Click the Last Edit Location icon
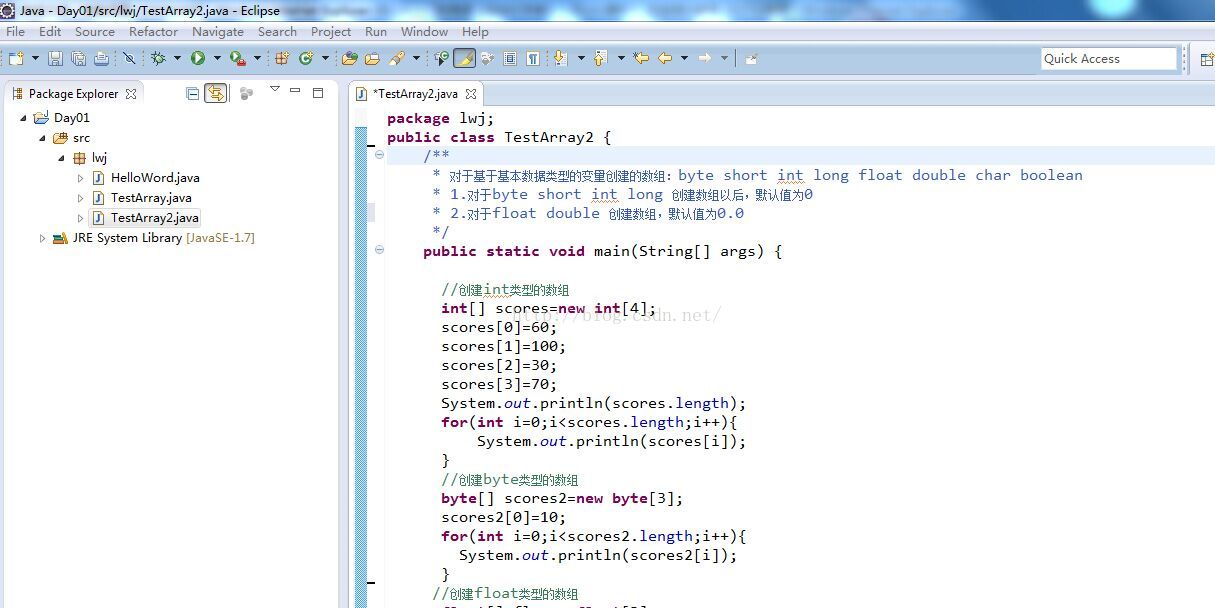Viewport: 1215px width, 608px height. (642, 59)
